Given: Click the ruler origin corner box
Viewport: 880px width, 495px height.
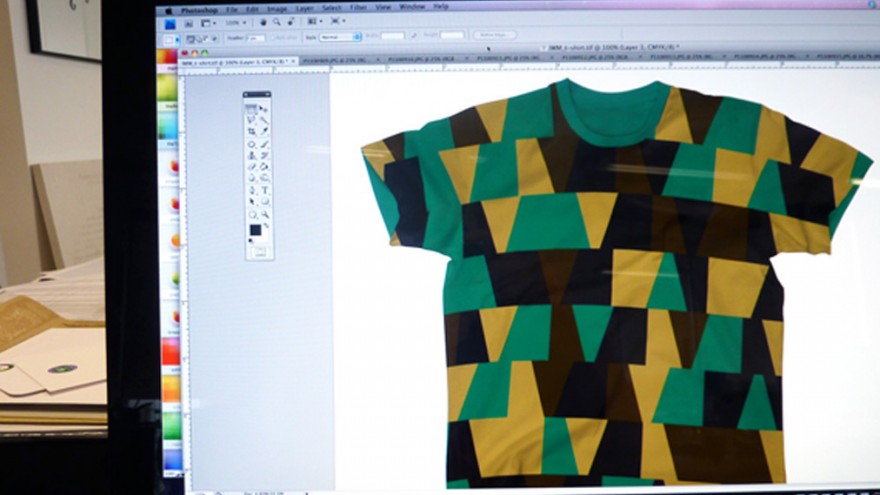Looking at the screenshot, I should 181,70.
